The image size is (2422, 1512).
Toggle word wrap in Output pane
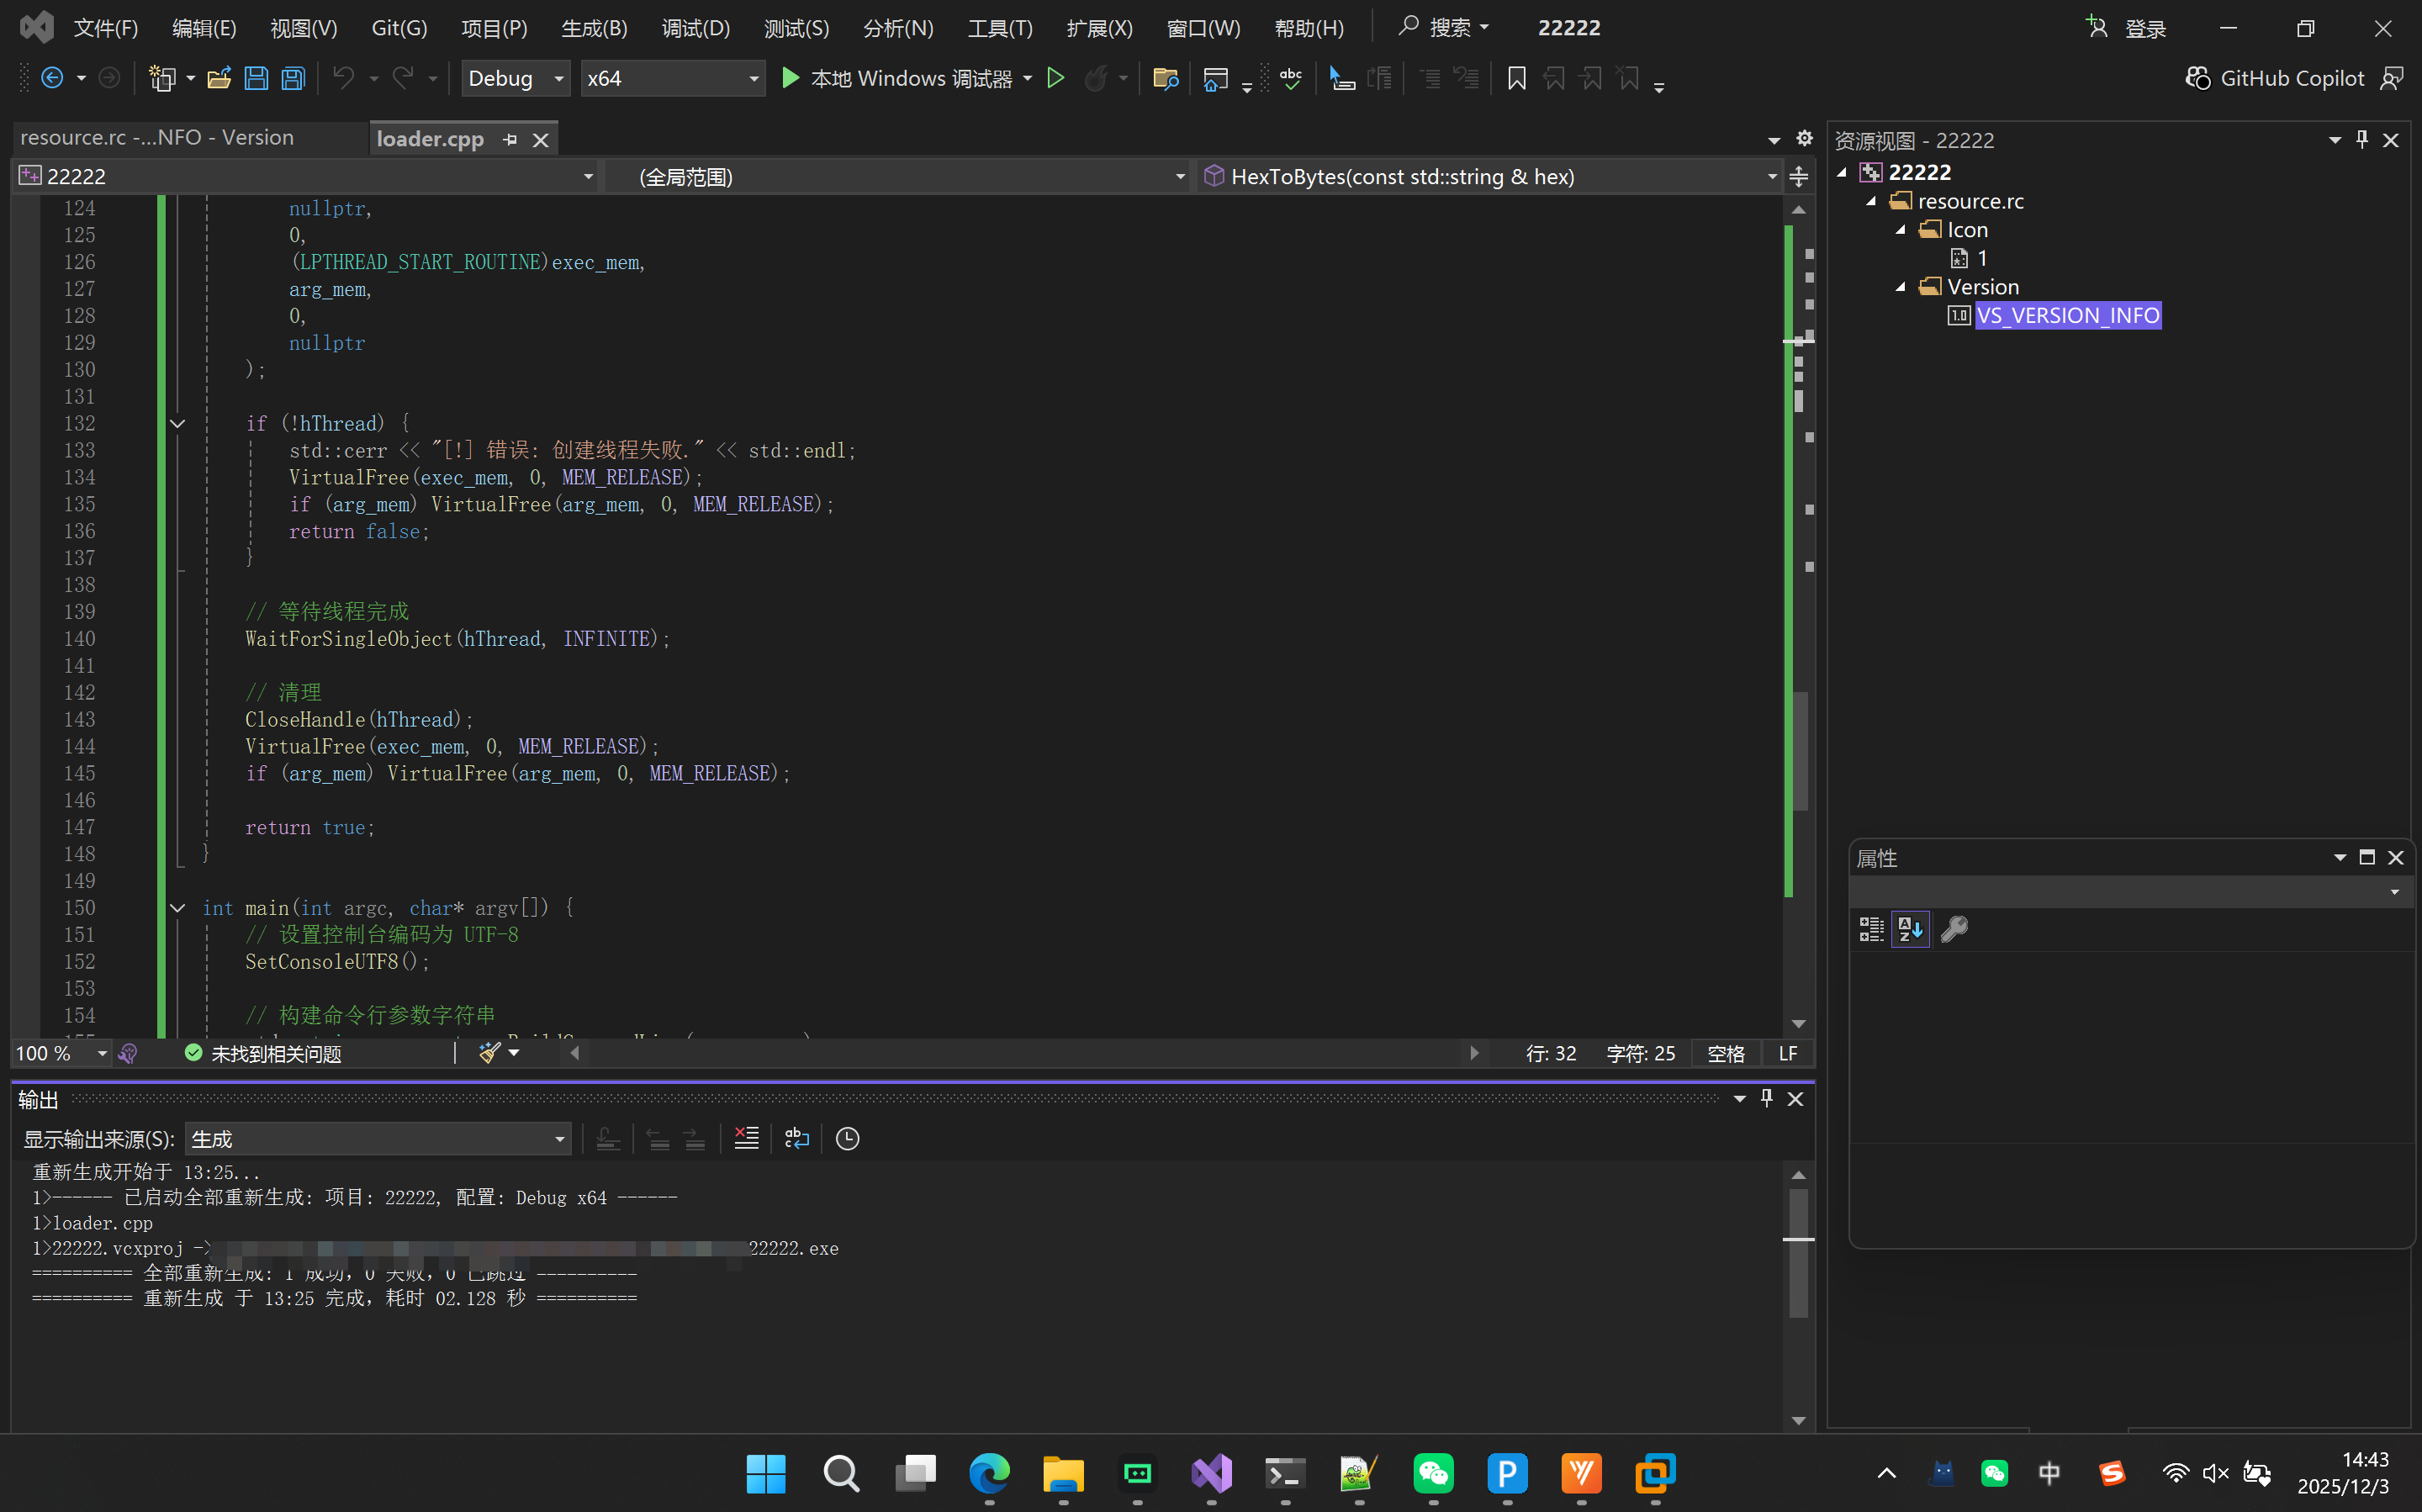(797, 1138)
